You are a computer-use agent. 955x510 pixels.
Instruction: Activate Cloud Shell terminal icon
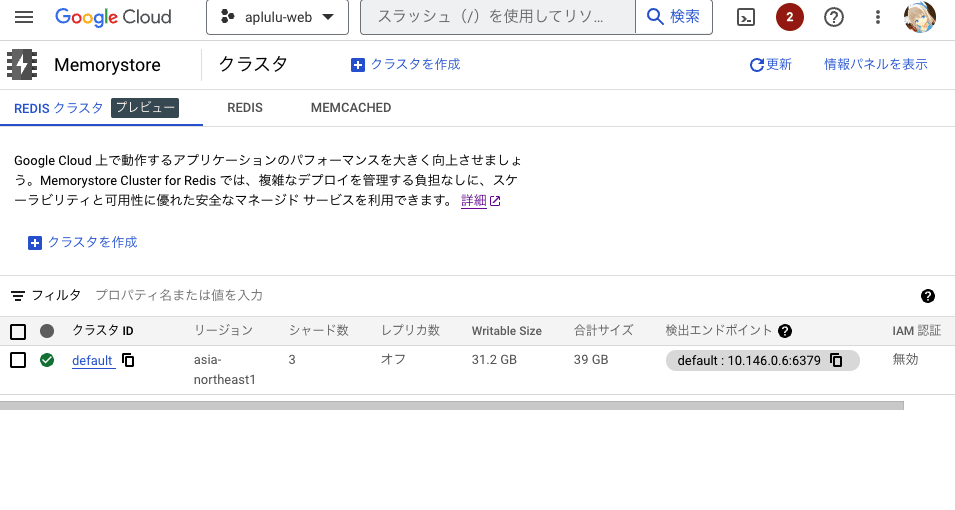745,17
